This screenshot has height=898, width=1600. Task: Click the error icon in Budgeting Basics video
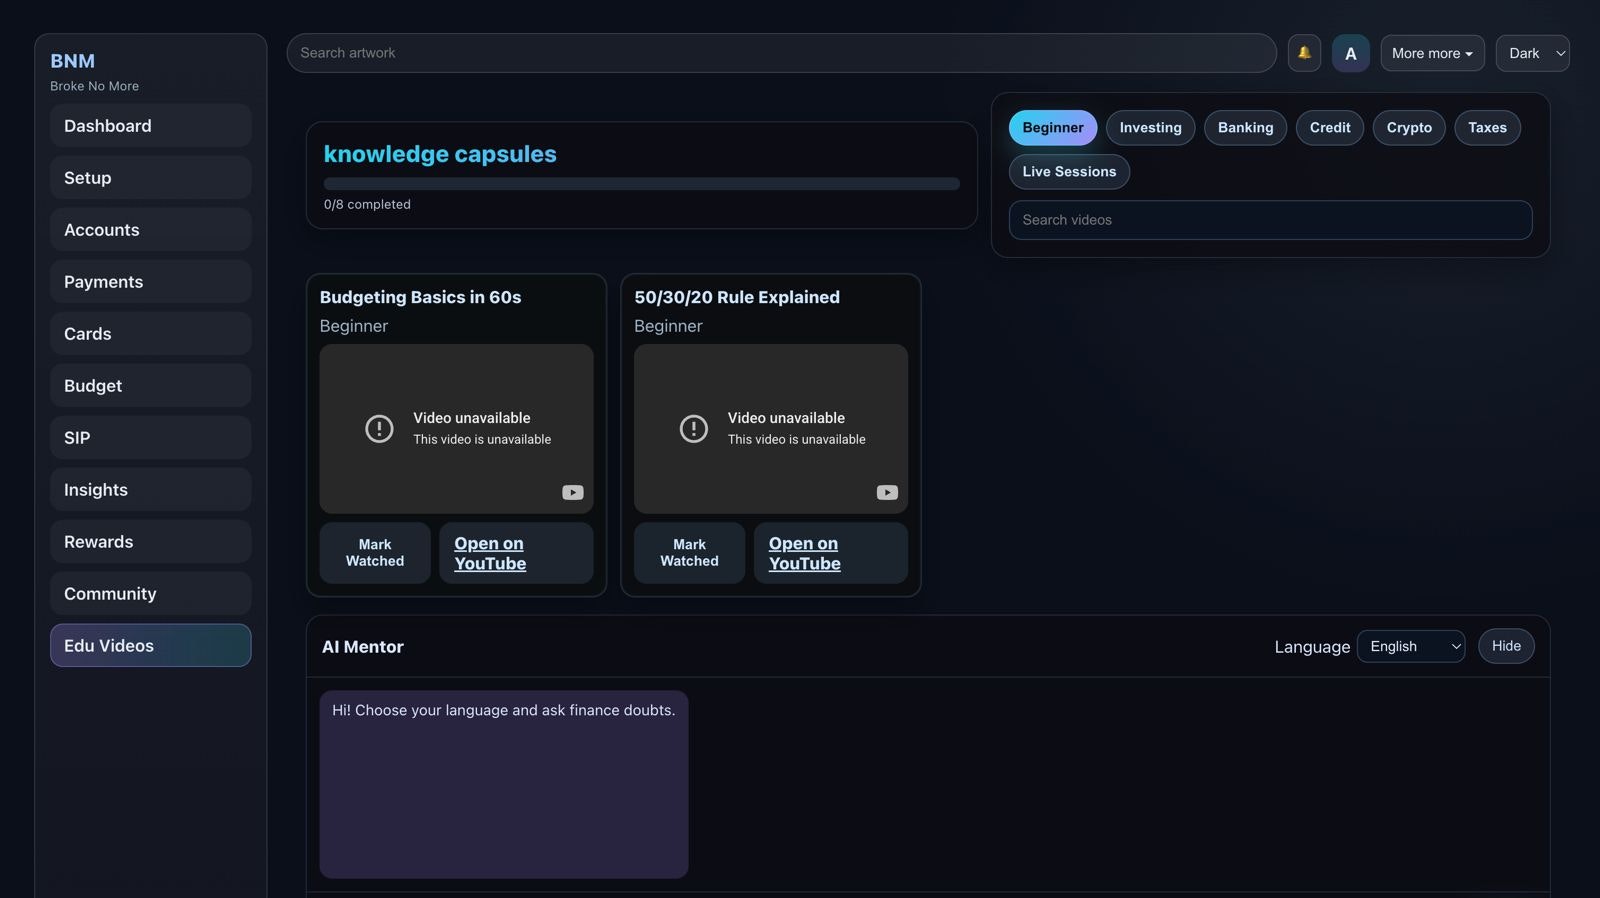379,428
